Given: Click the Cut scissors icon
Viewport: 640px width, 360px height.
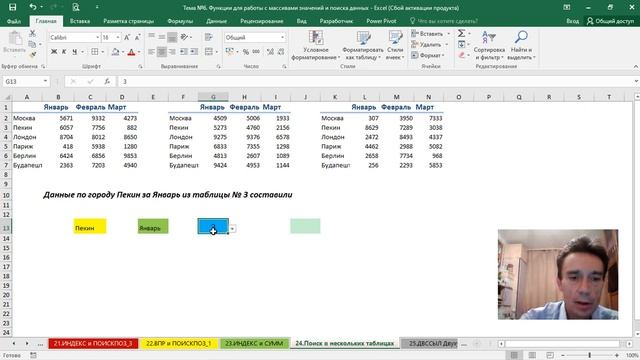Looking at the screenshot, I should click(x=33, y=34).
